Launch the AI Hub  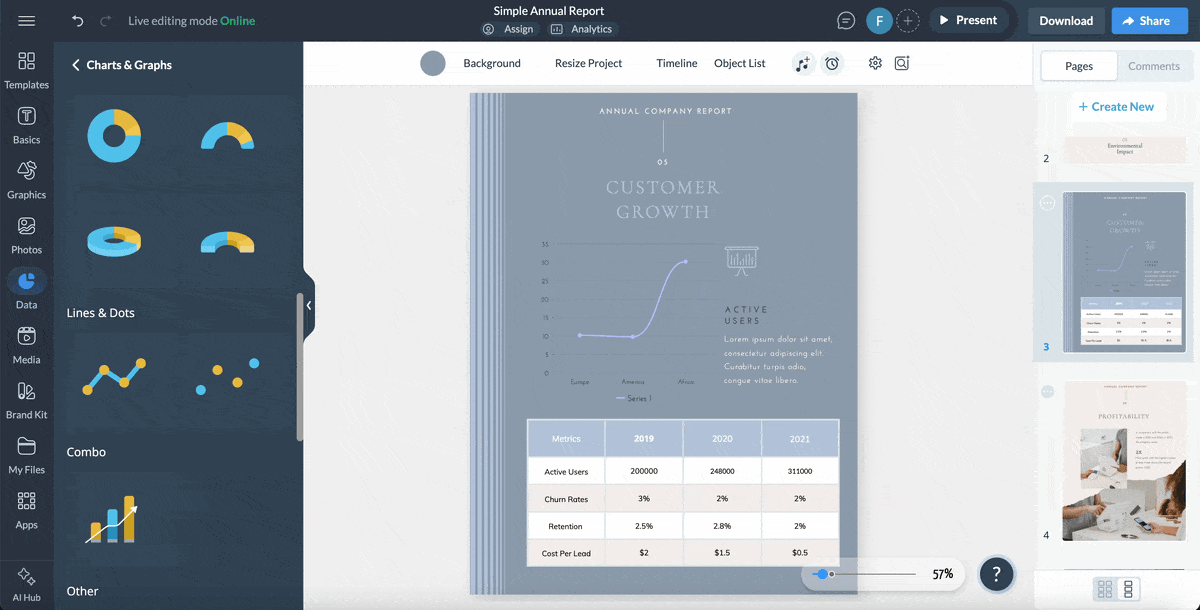pyautogui.click(x=26, y=580)
